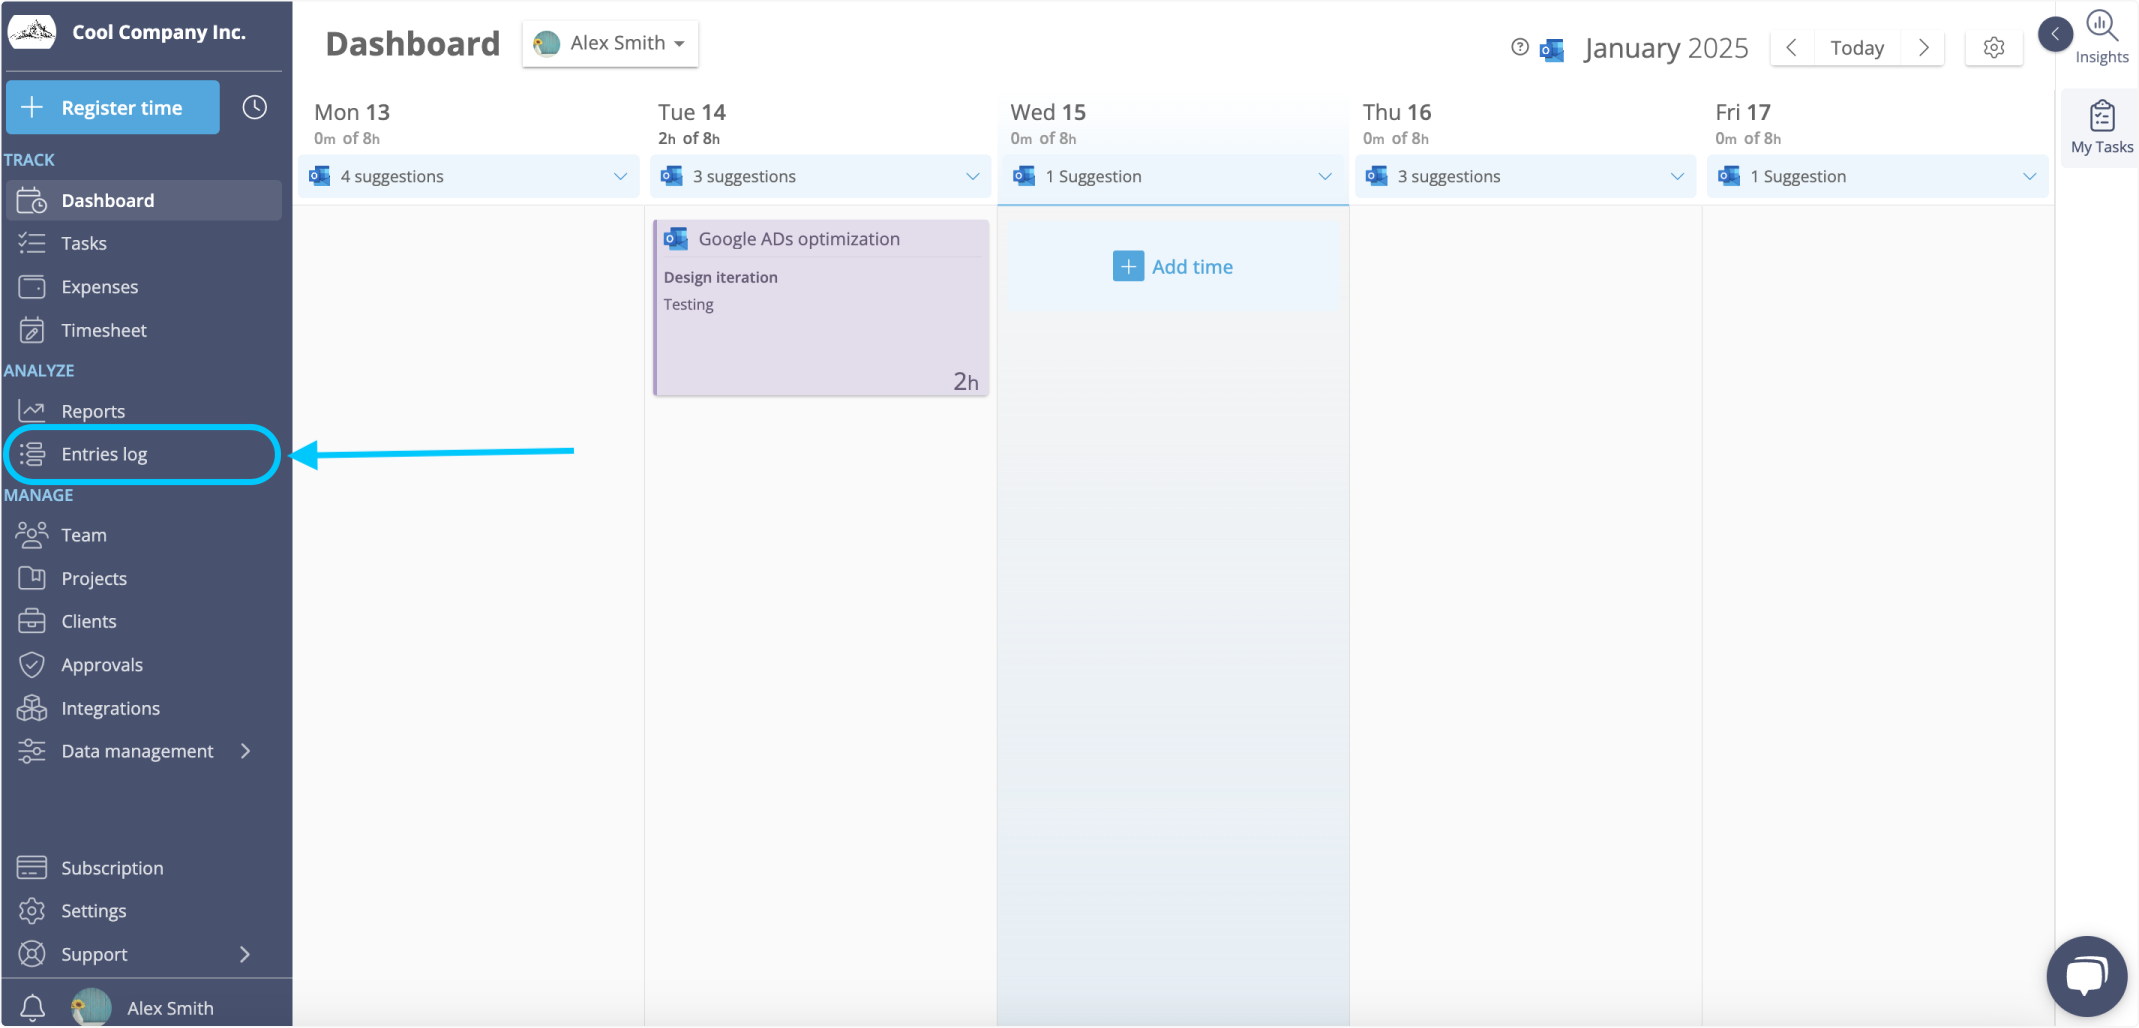2139x1028 pixels.
Task: Open the Alex Smith user dropdown
Action: click(x=610, y=43)
